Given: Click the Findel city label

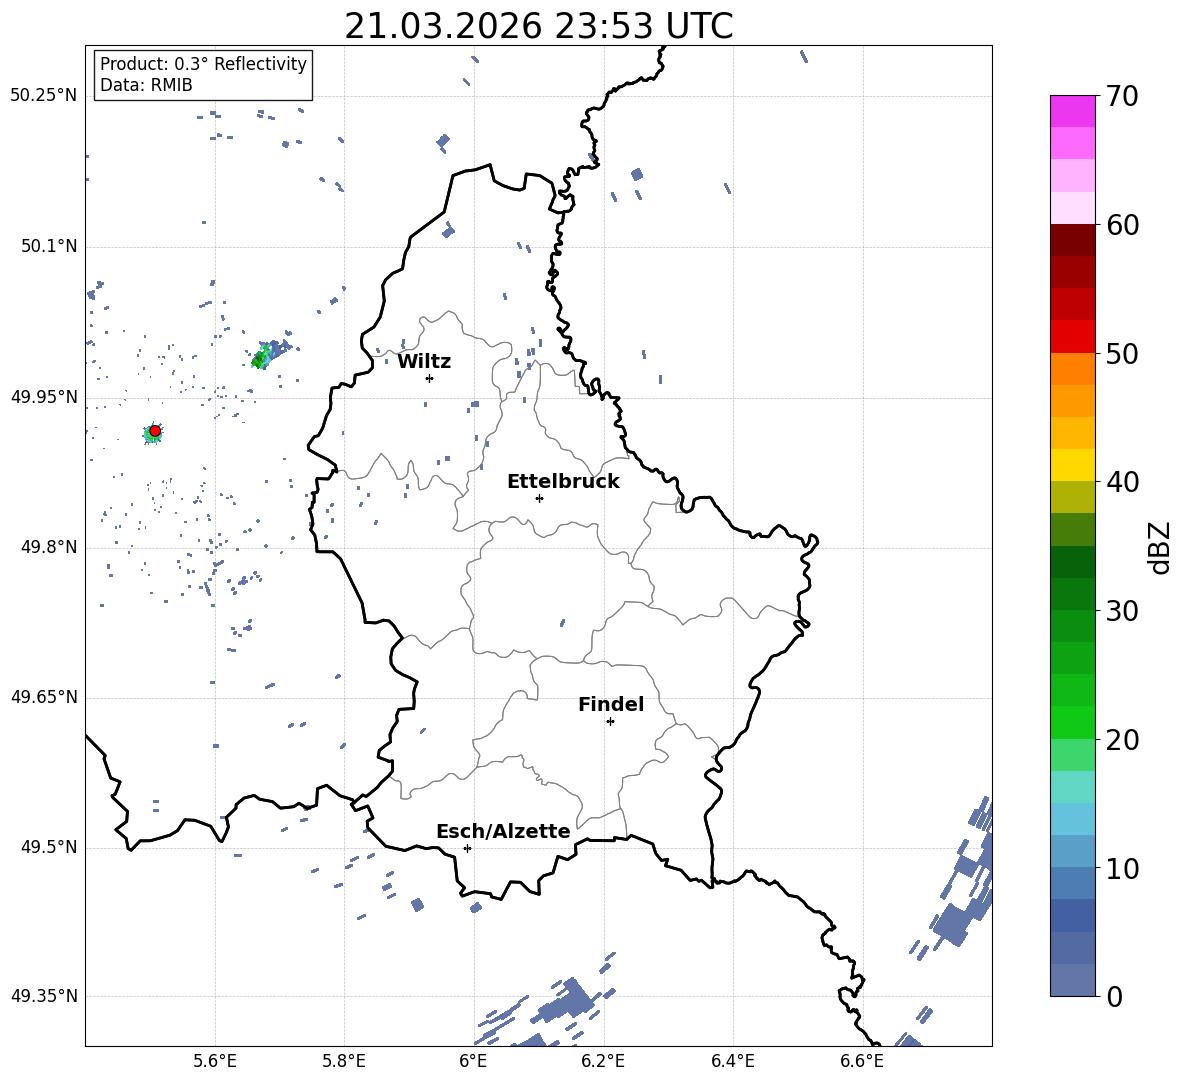Looking at the screenshot, I should pos(611,704).
